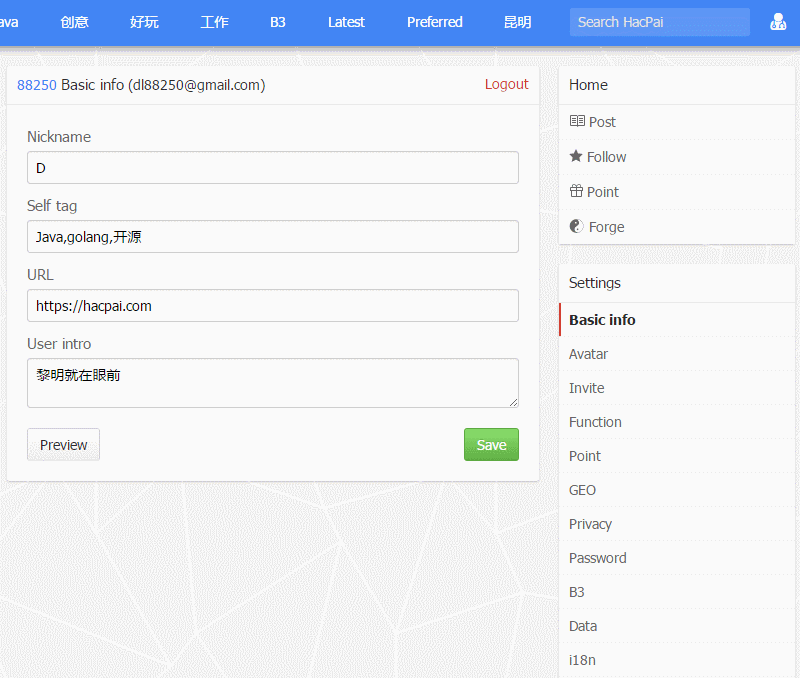Open the 昆明 navigation tab
The image size is (800, 678).
(x=517, y=22)
